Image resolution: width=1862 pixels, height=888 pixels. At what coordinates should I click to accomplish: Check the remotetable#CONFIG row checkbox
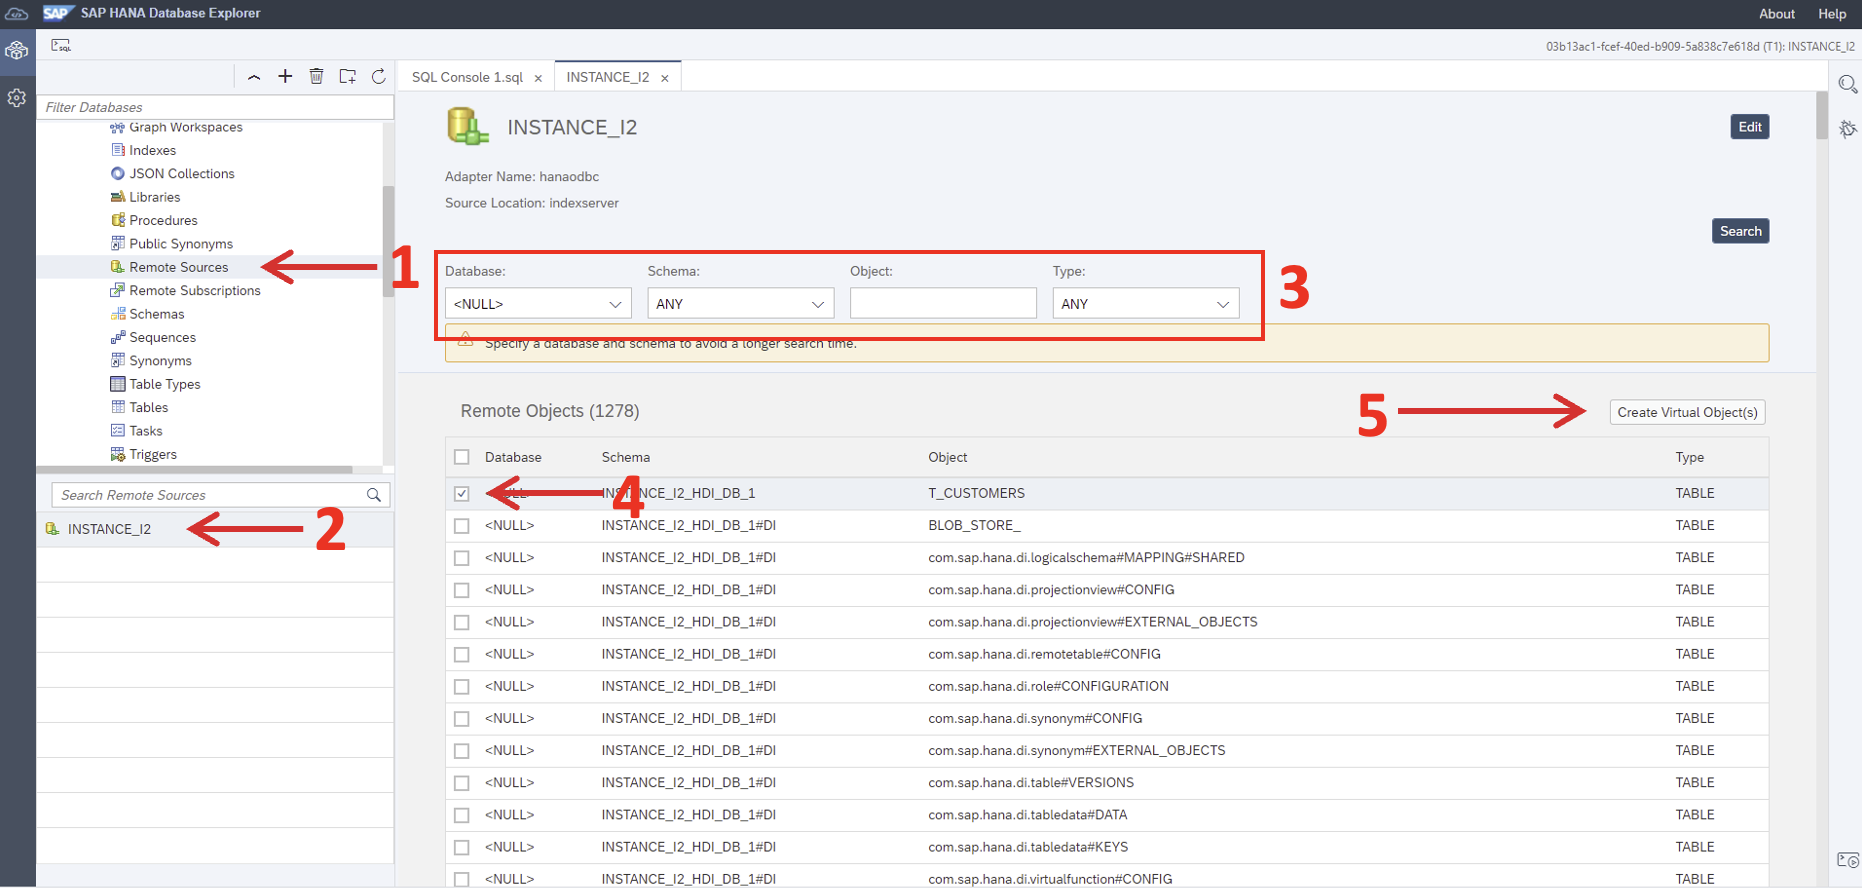(x=461, y=654)
